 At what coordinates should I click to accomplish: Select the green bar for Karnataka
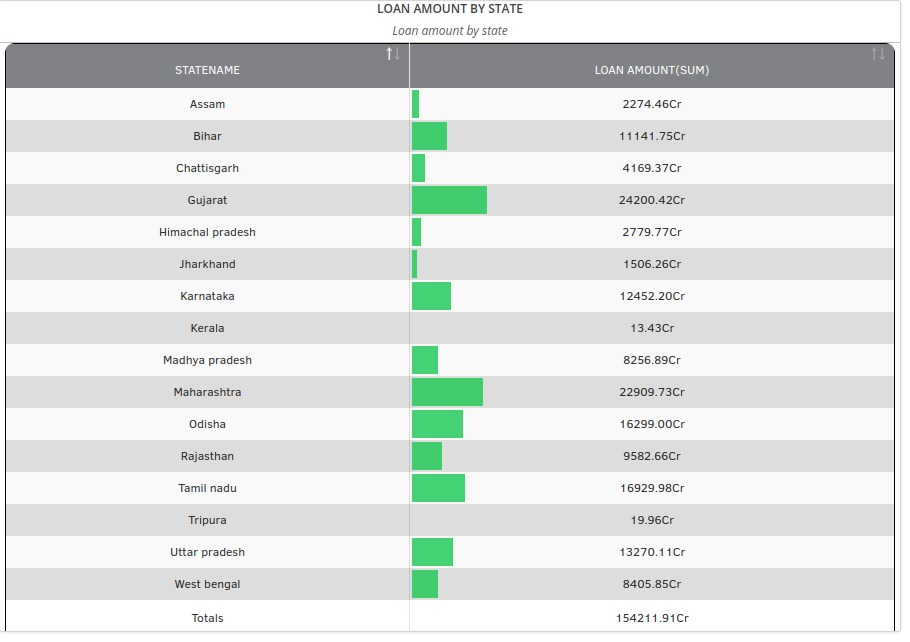(432, 296)
